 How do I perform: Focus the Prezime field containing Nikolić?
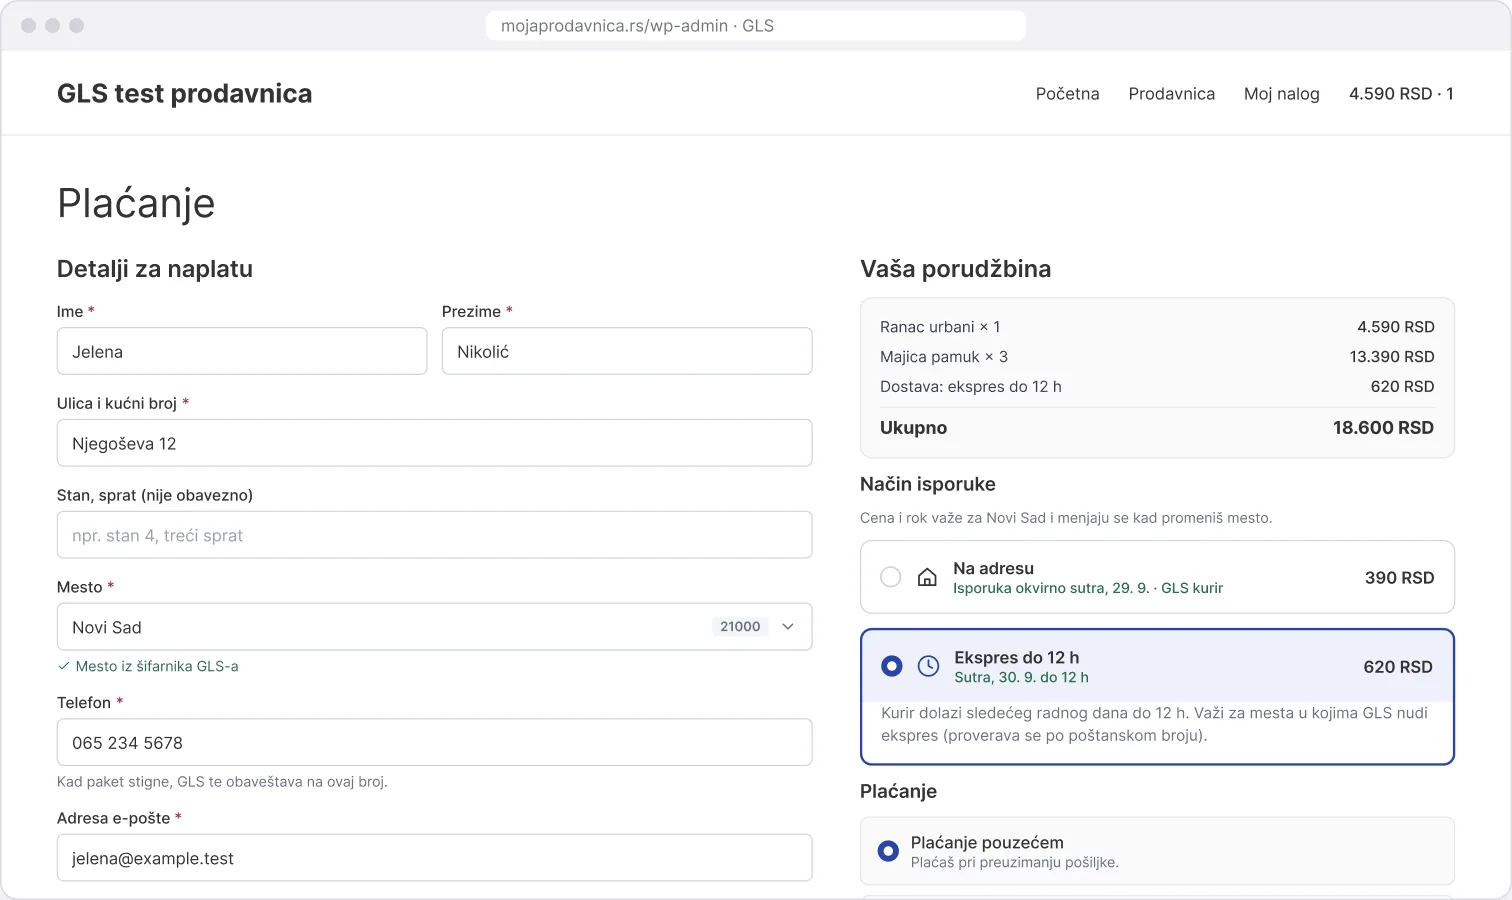pos(627,351)
